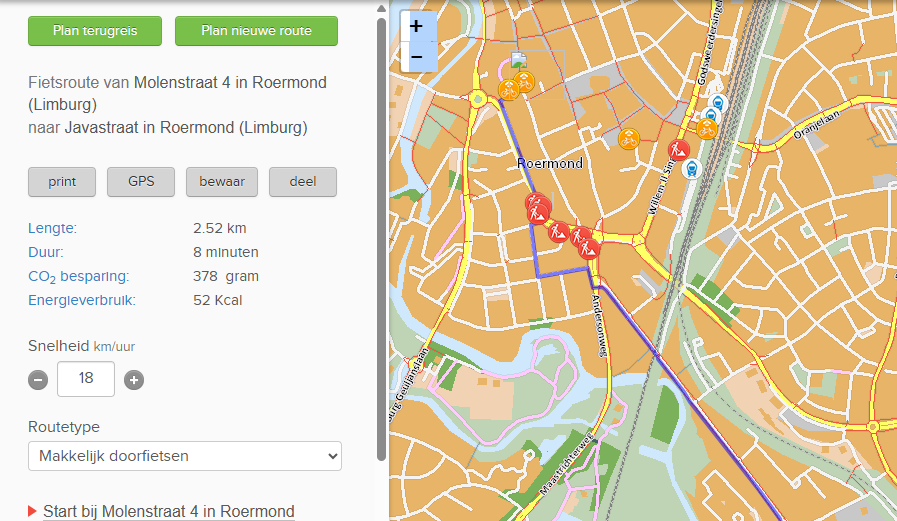Click the Snelheid speed input field
Screen dimensions: 897x521
coord(86,379)
